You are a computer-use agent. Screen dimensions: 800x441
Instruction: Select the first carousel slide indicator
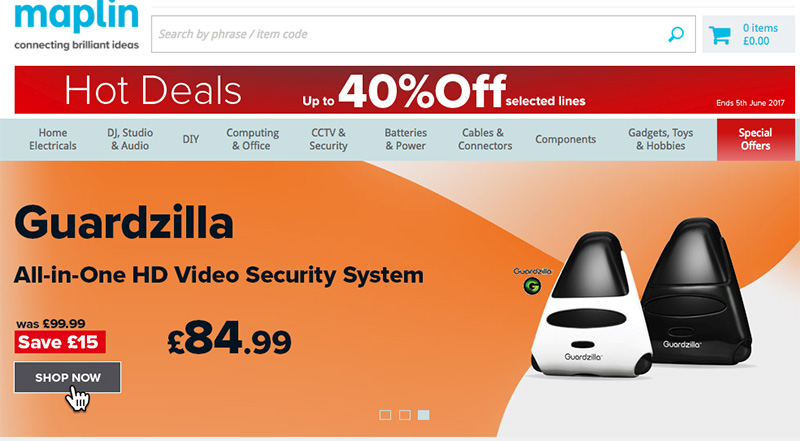tap(385, 415)
